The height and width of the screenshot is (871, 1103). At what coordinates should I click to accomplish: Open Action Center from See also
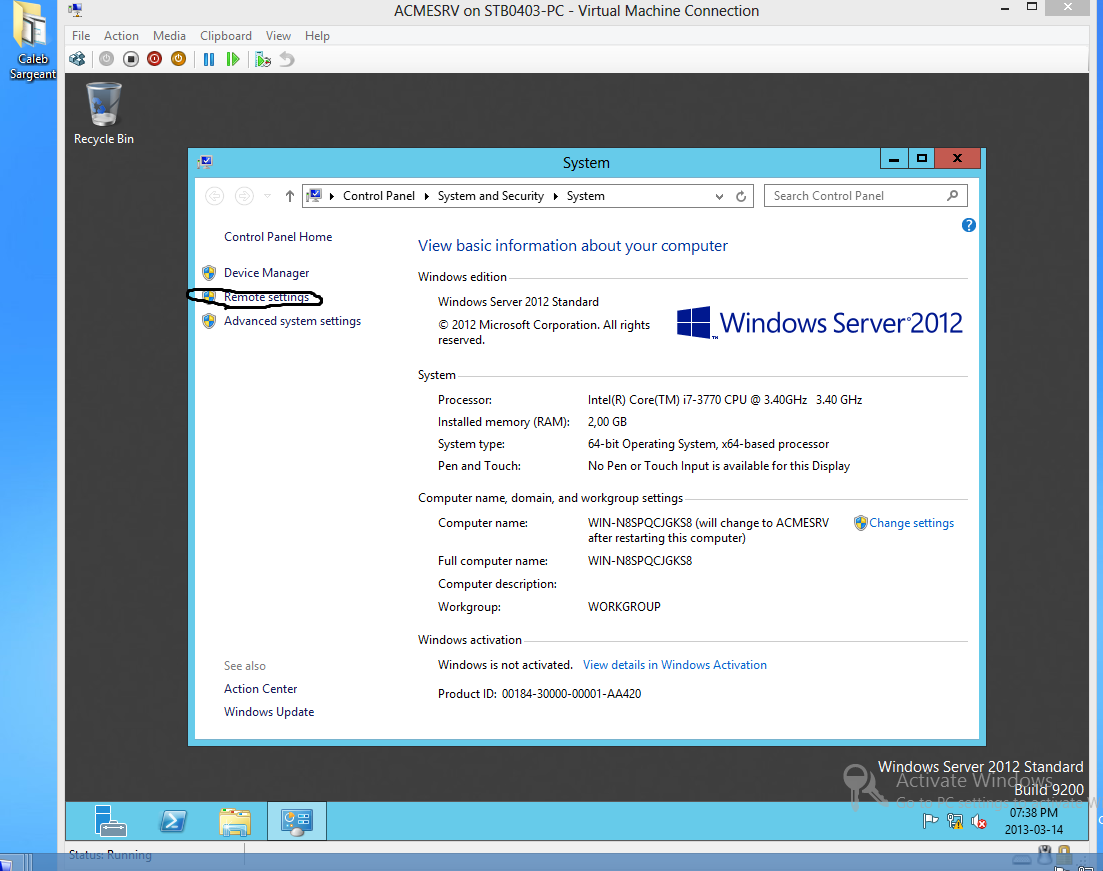pyautogui.click(x=260, y=689)
